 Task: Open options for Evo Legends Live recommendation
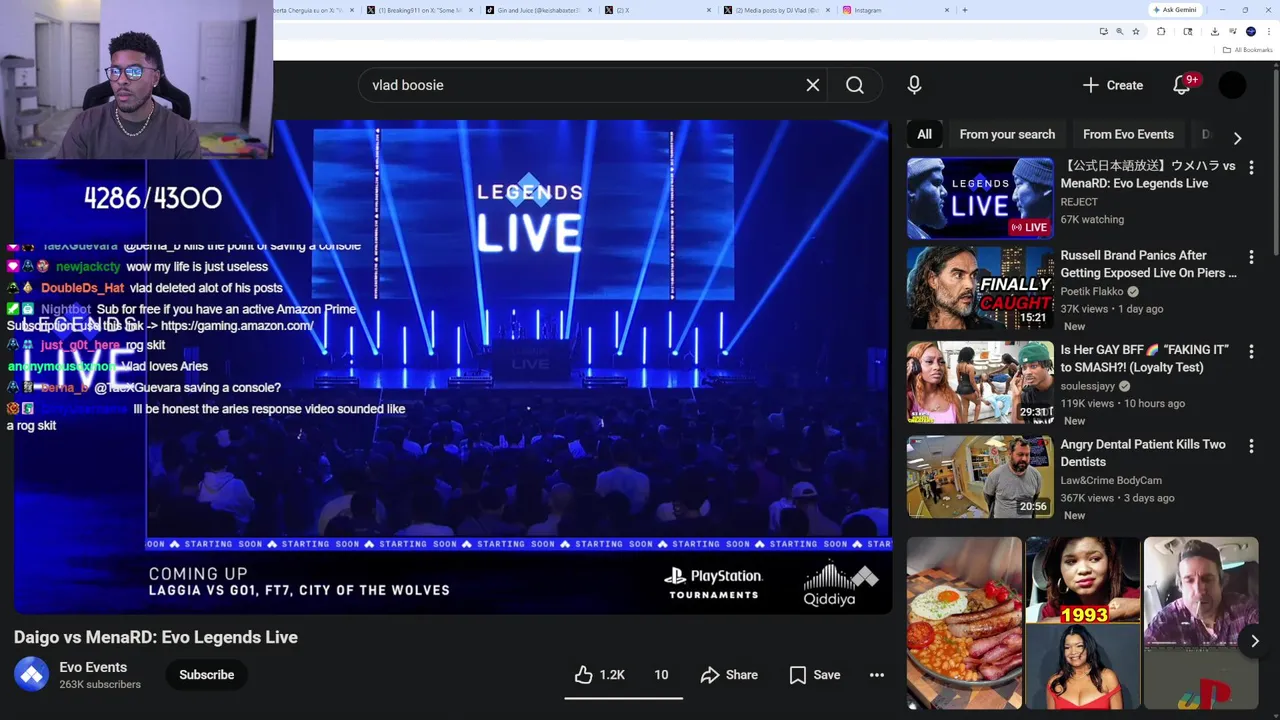(x=1251, y=168)
